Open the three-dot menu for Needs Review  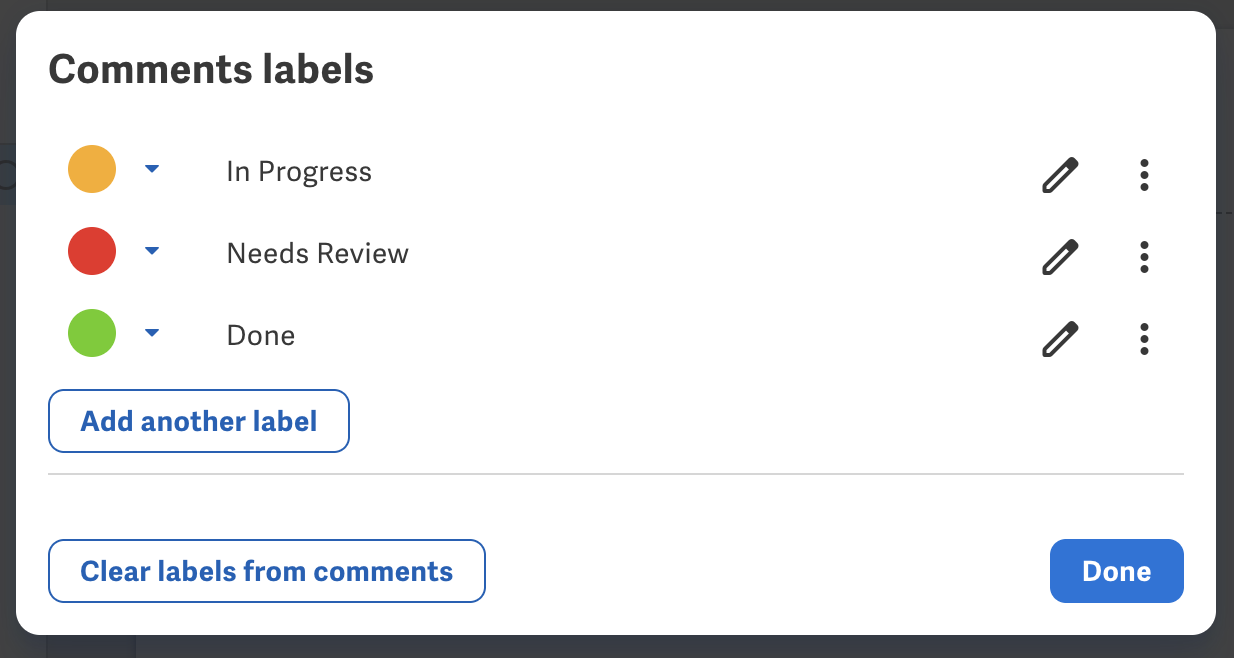pyautogui.click(x=1144, y=257)
